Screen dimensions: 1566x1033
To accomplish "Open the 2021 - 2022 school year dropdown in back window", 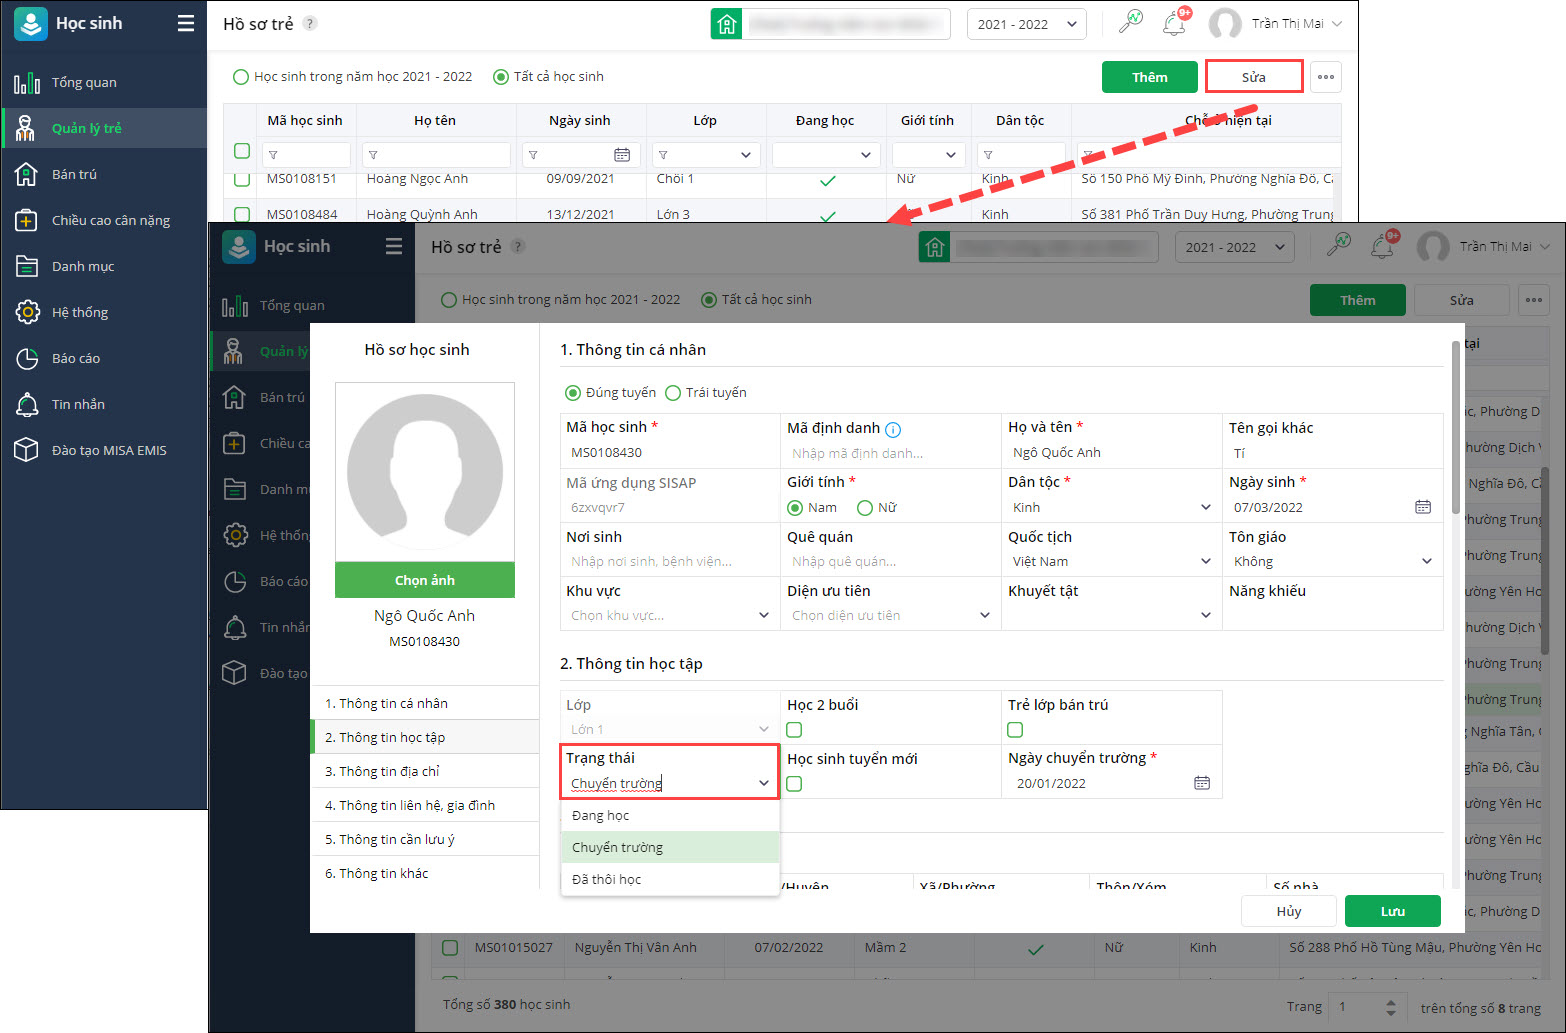I will point(1027,24).
